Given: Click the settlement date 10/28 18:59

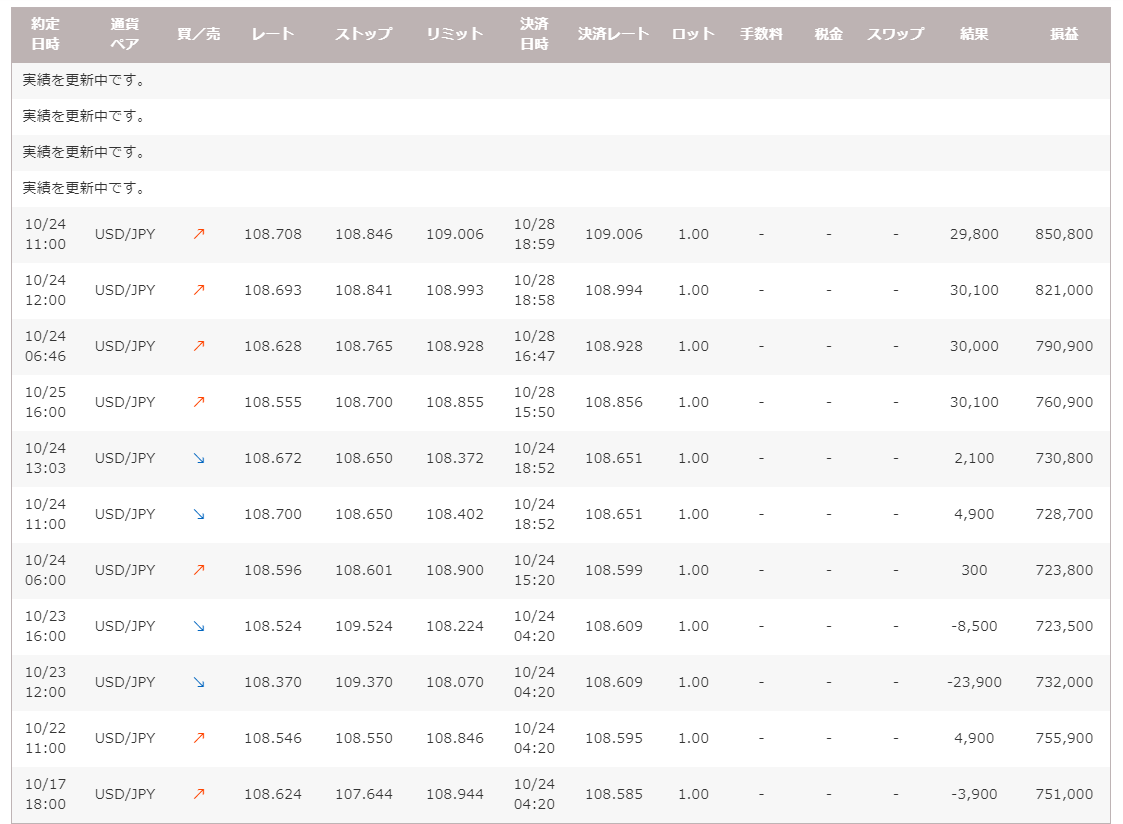Looking at the screenshot, I should (x=534, y=234).
